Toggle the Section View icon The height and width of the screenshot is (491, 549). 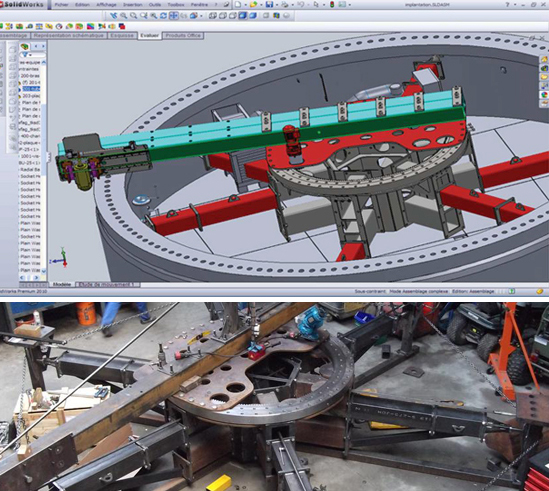point(276,16)
